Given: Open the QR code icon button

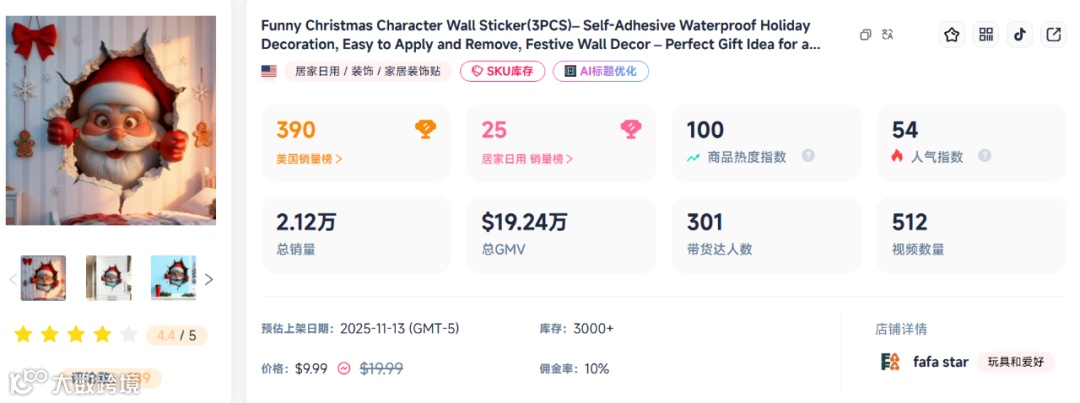Looking at the screenshot, I should click(986, 35).
